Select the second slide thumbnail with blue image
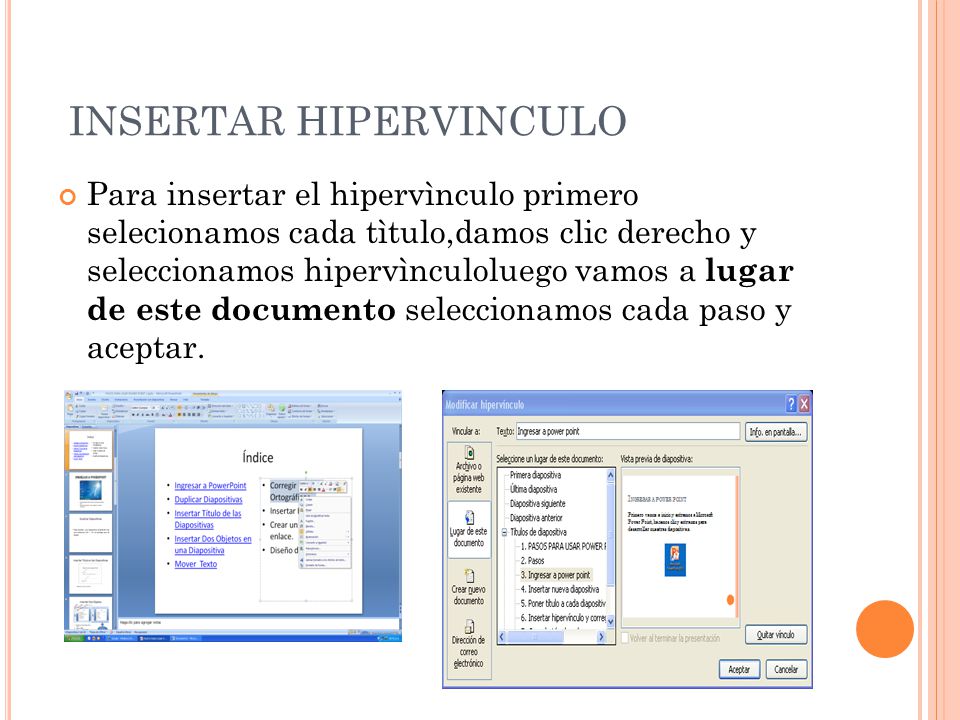The width and height of the screenshot is (960, 720). [x=90, y=492]
